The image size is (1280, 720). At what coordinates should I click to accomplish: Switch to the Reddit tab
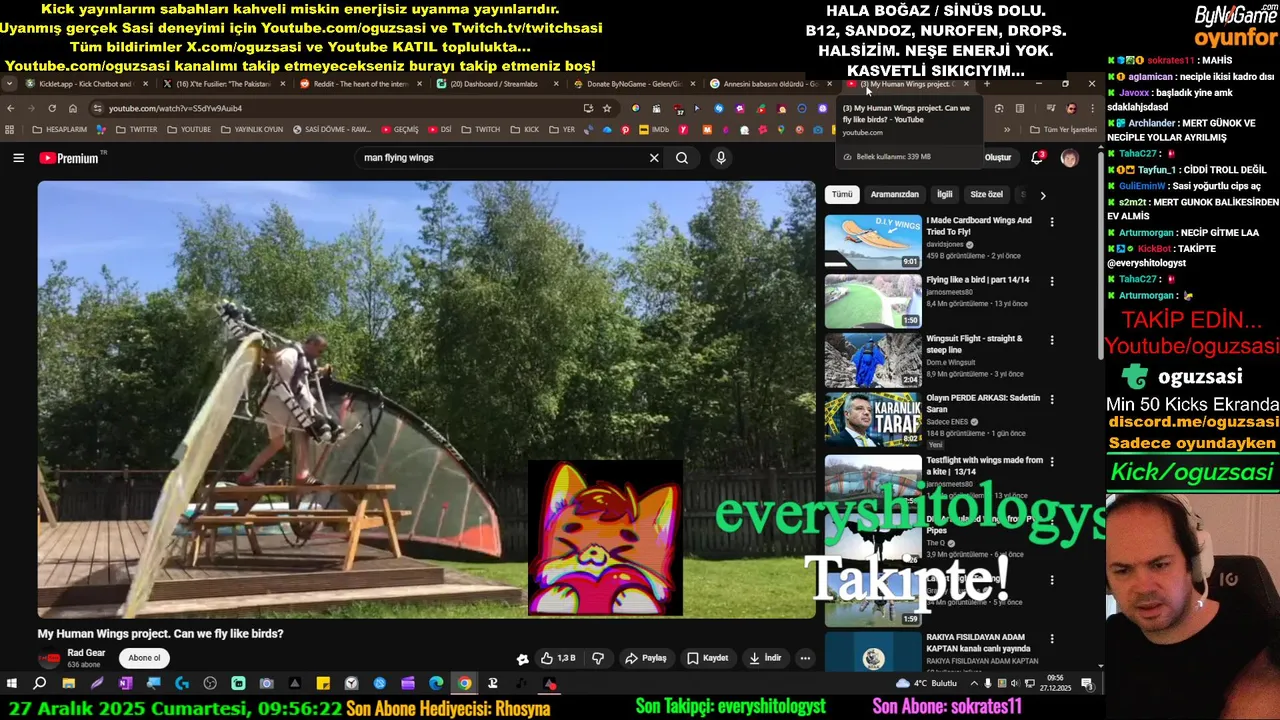360,84
